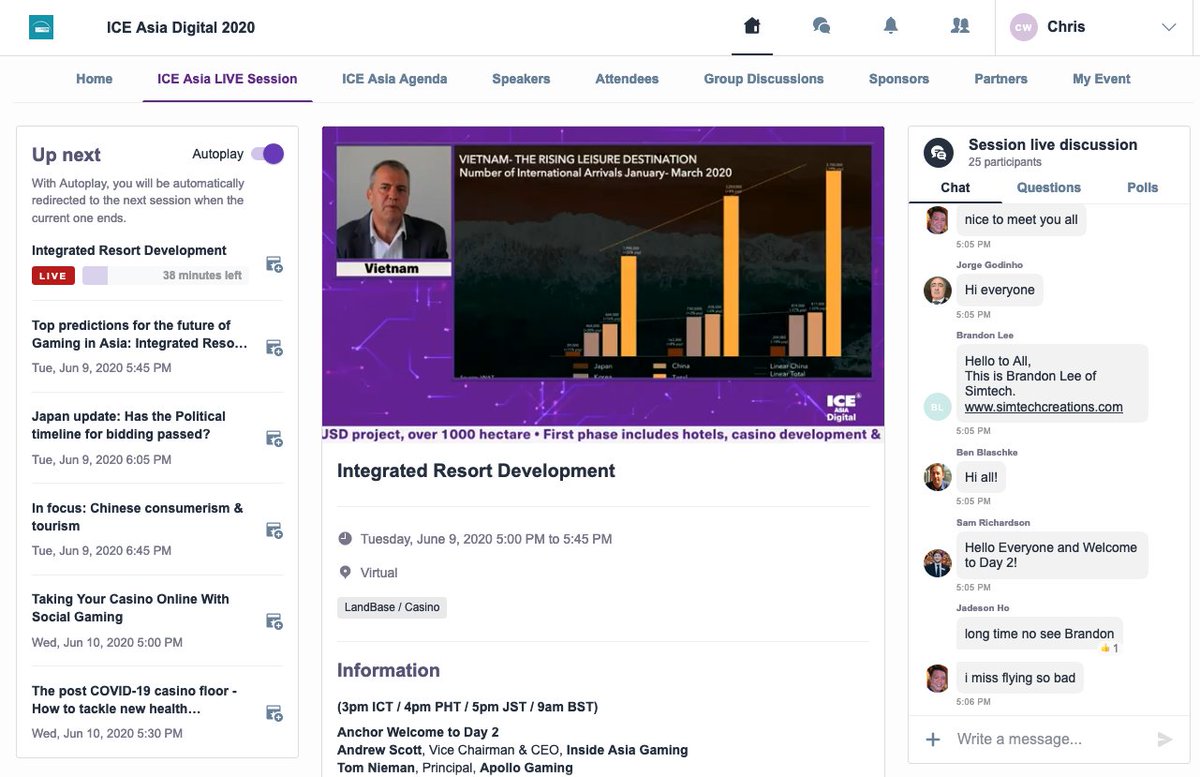Image resolution: width=1200 pixels, height=777 pixels.
Task: Click the Write a message input field
Action: pyautogui.click(x=1048, y=739)
